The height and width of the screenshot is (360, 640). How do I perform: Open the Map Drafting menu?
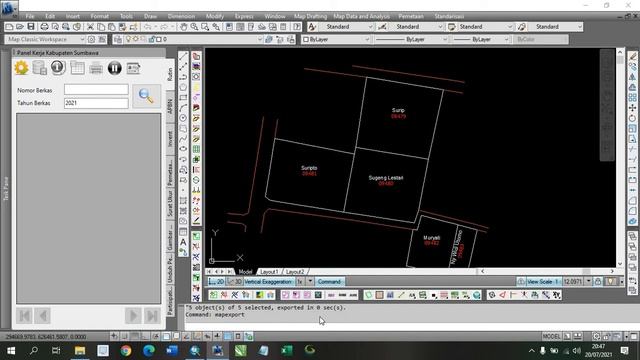[x=310, y=16]
